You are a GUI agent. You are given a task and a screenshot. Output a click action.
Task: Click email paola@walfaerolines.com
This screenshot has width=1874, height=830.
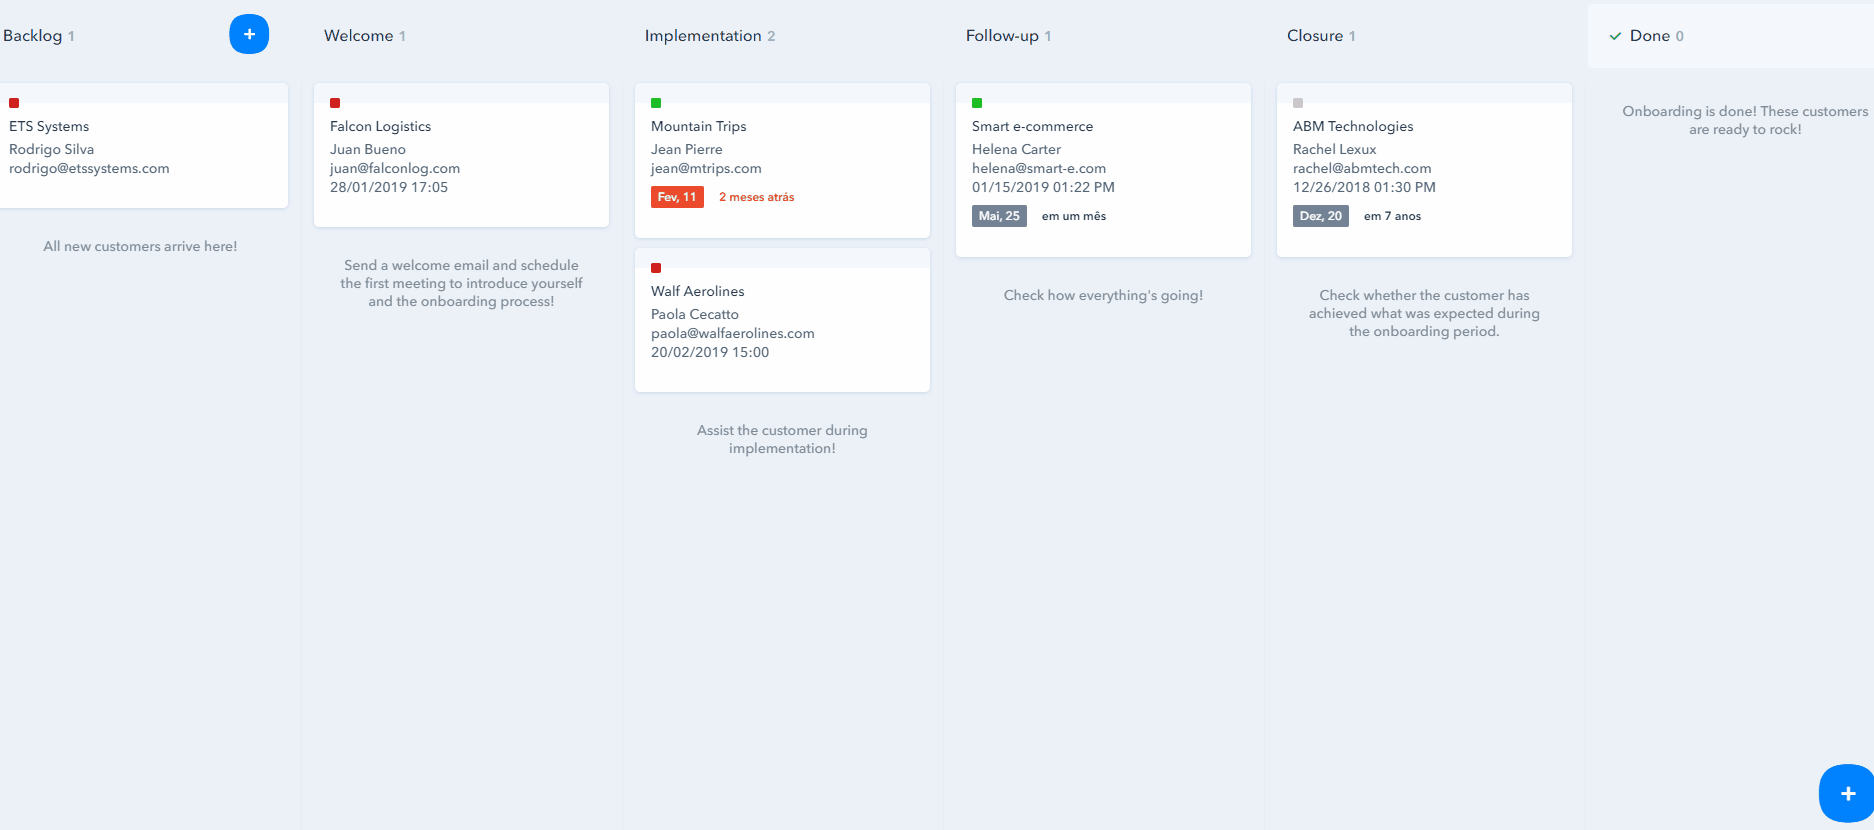732,333
